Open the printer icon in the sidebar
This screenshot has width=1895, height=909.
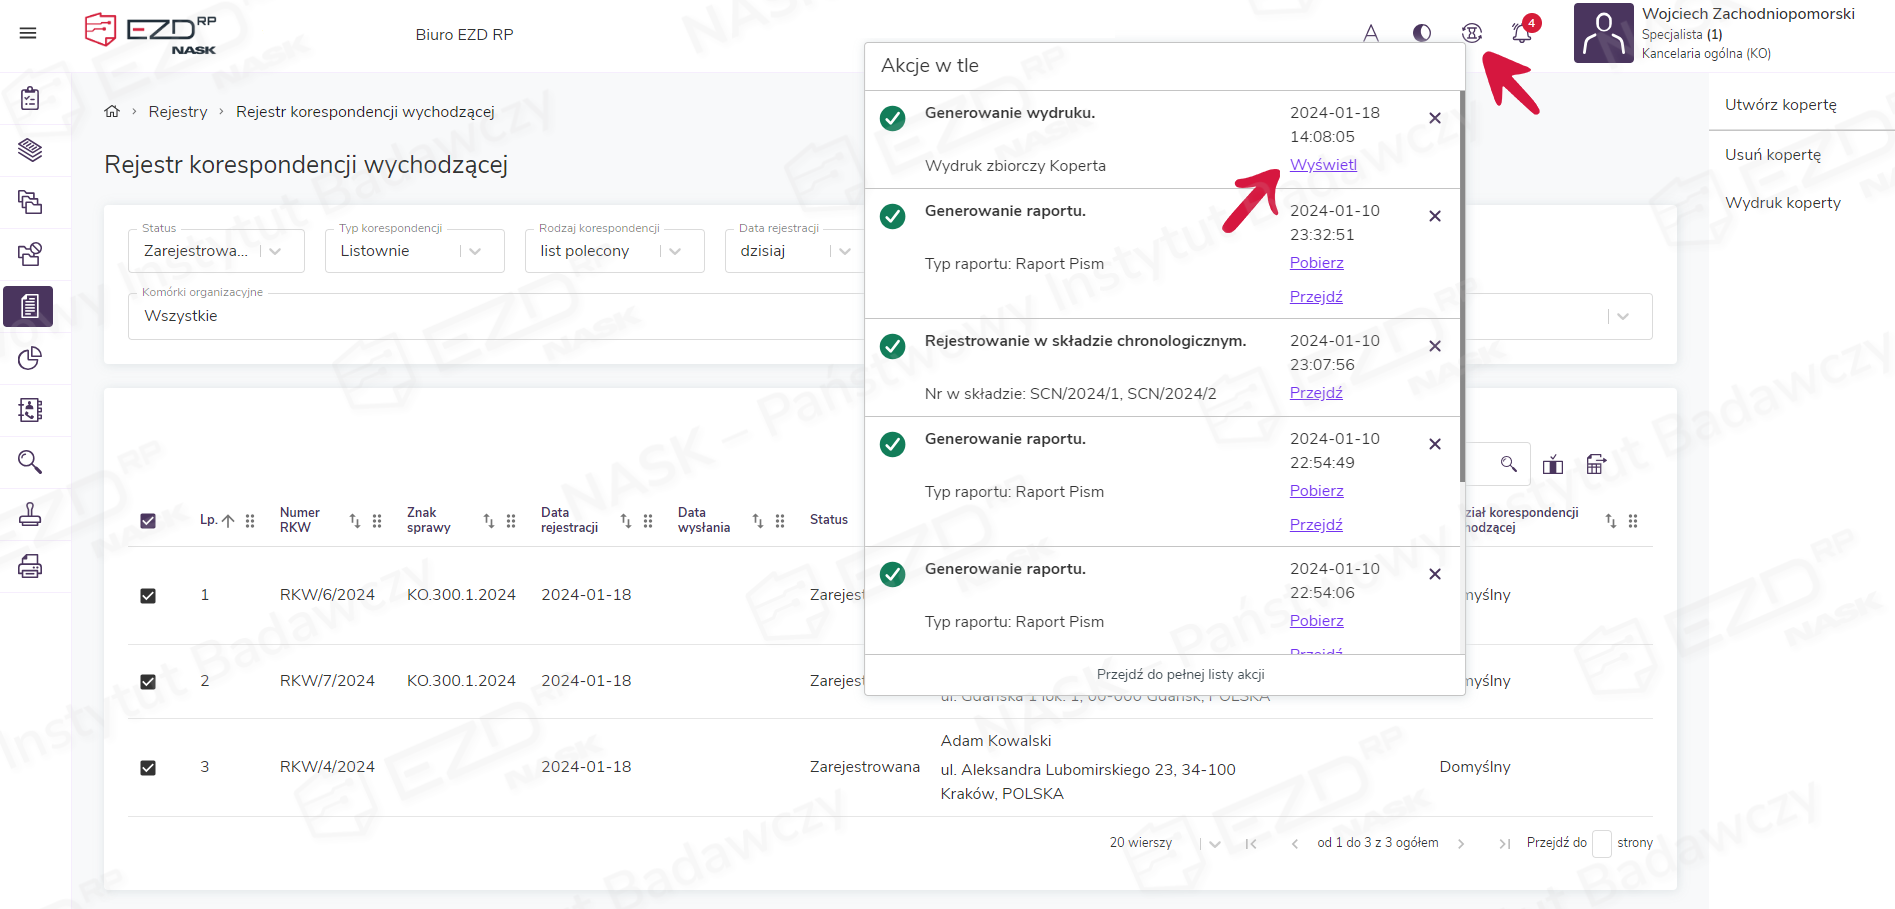coord(30,566)
